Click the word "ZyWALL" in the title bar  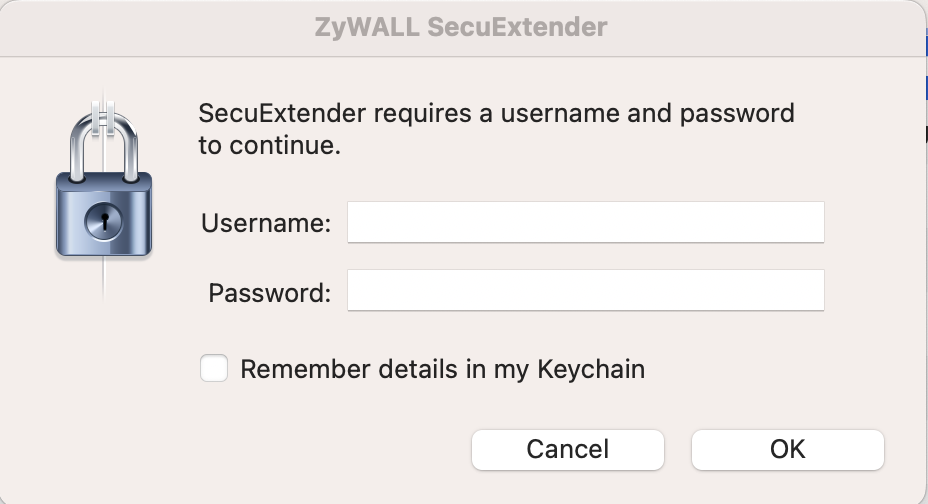point(366,27)
